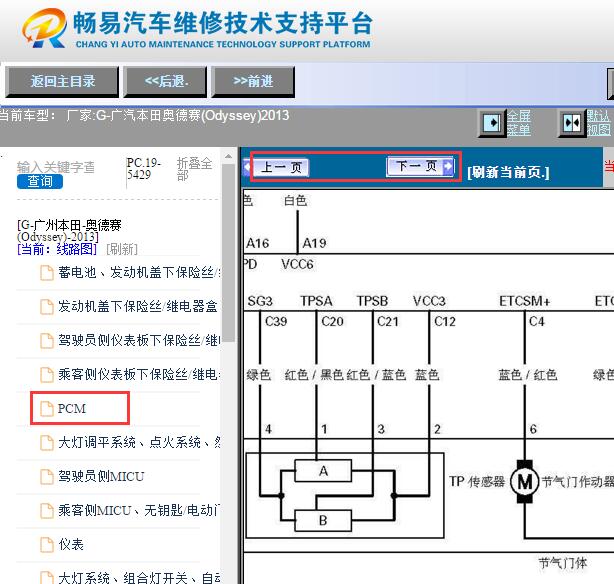This screenshot has height=584, width=614.
Task: Click the throttle motor M symbol
Action: pyautogui.click(x=525, y=481)
